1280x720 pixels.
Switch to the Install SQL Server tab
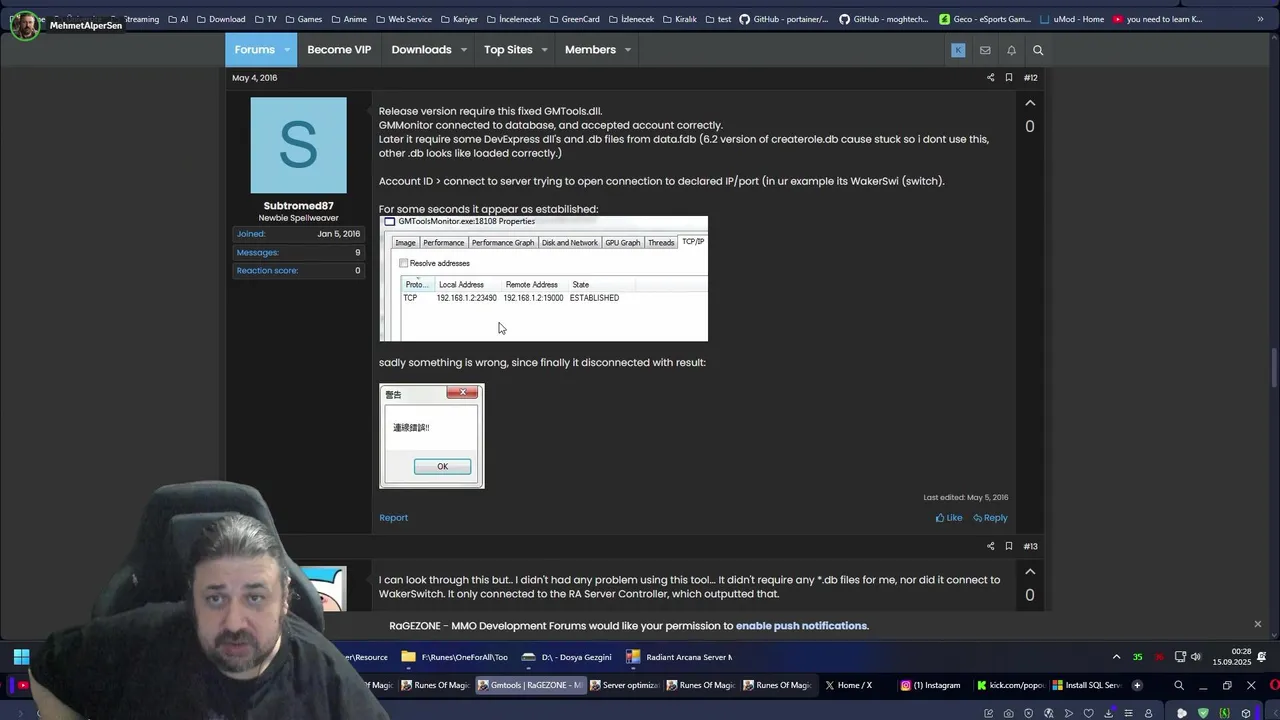[1086, 685]
